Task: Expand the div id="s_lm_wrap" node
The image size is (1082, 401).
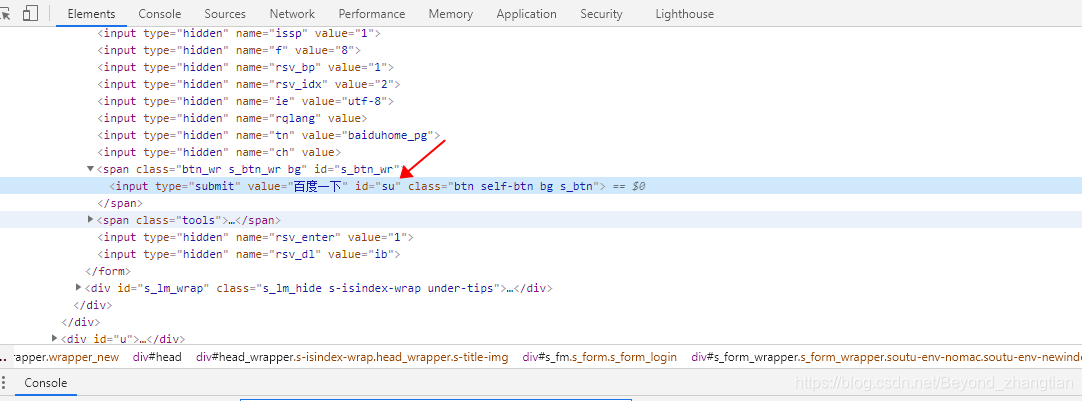Action: [79, 287]
